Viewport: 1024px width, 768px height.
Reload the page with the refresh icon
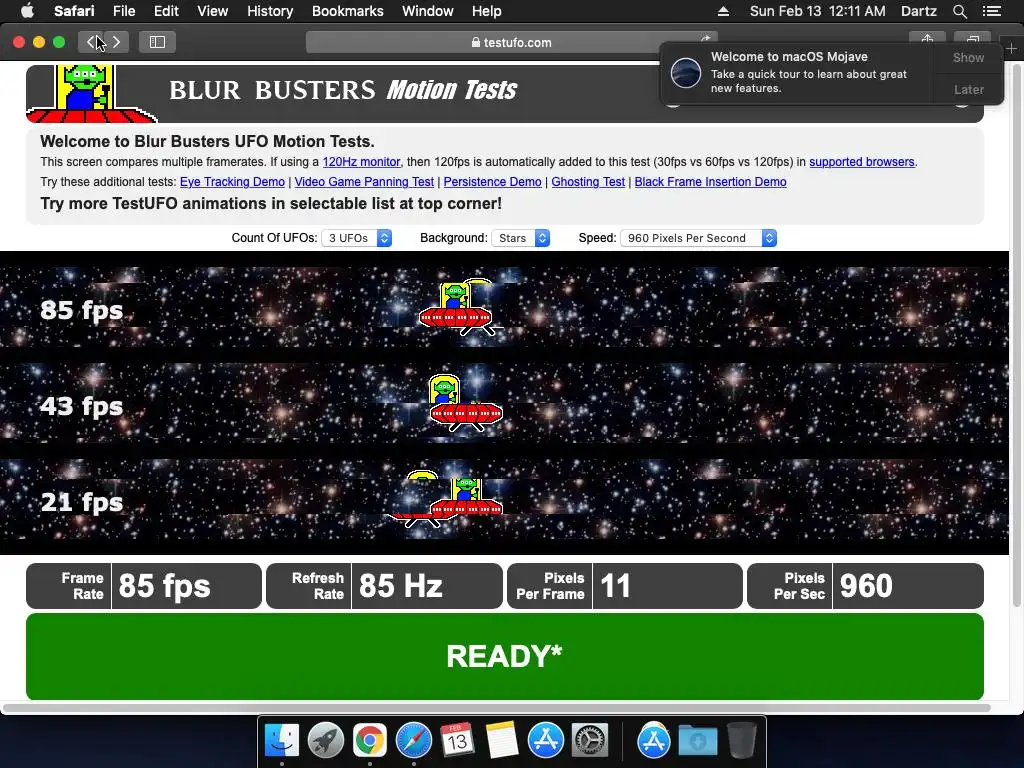(x=705, y=39)
